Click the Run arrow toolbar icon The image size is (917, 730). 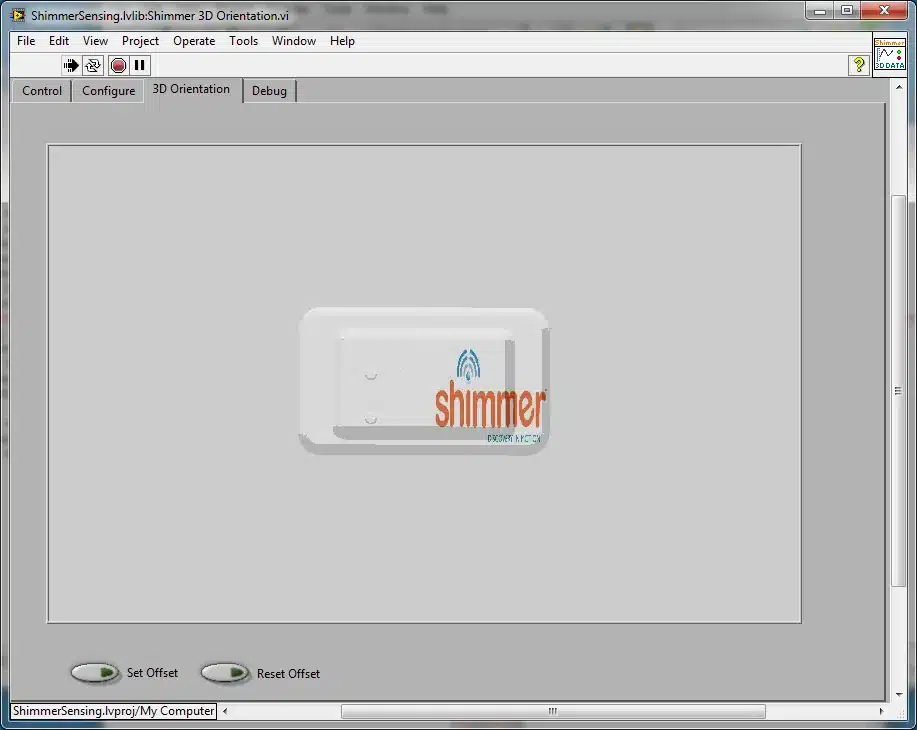pyautogui.click(x=71, y=65)
